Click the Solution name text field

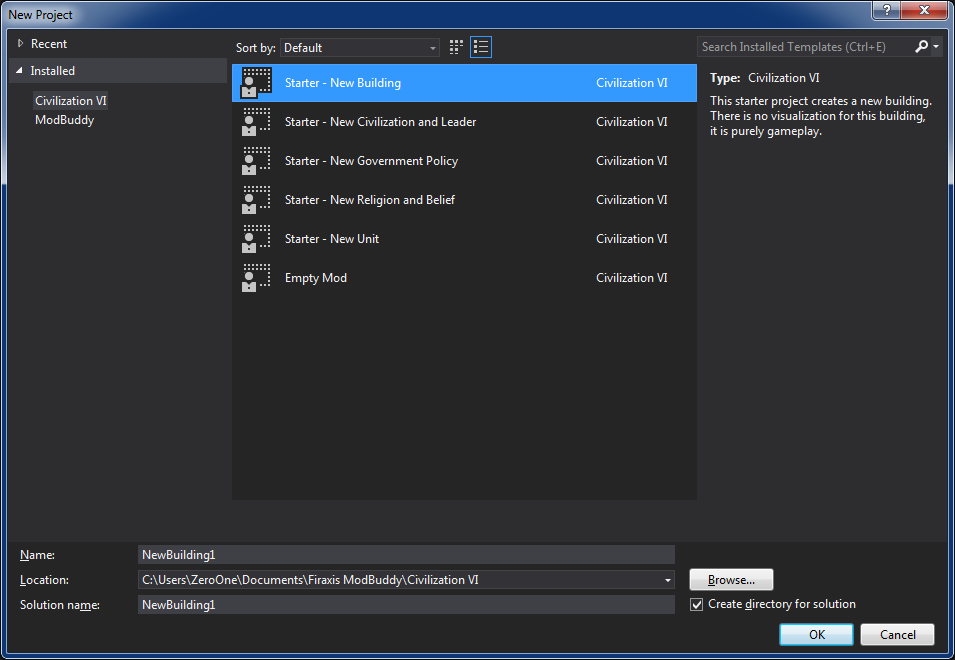(406, 605)
